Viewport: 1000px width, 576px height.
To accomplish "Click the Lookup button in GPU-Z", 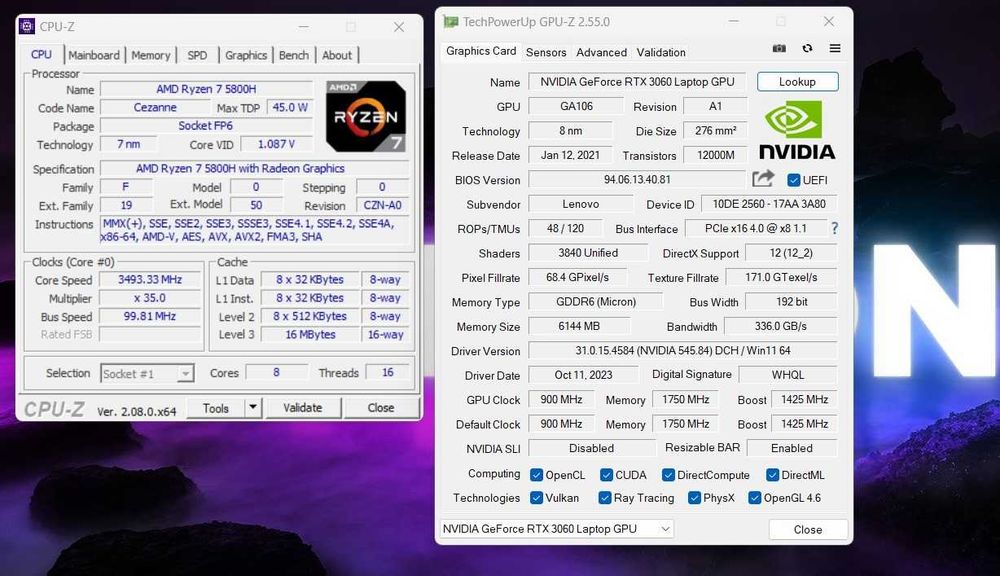I will point(797,82).
